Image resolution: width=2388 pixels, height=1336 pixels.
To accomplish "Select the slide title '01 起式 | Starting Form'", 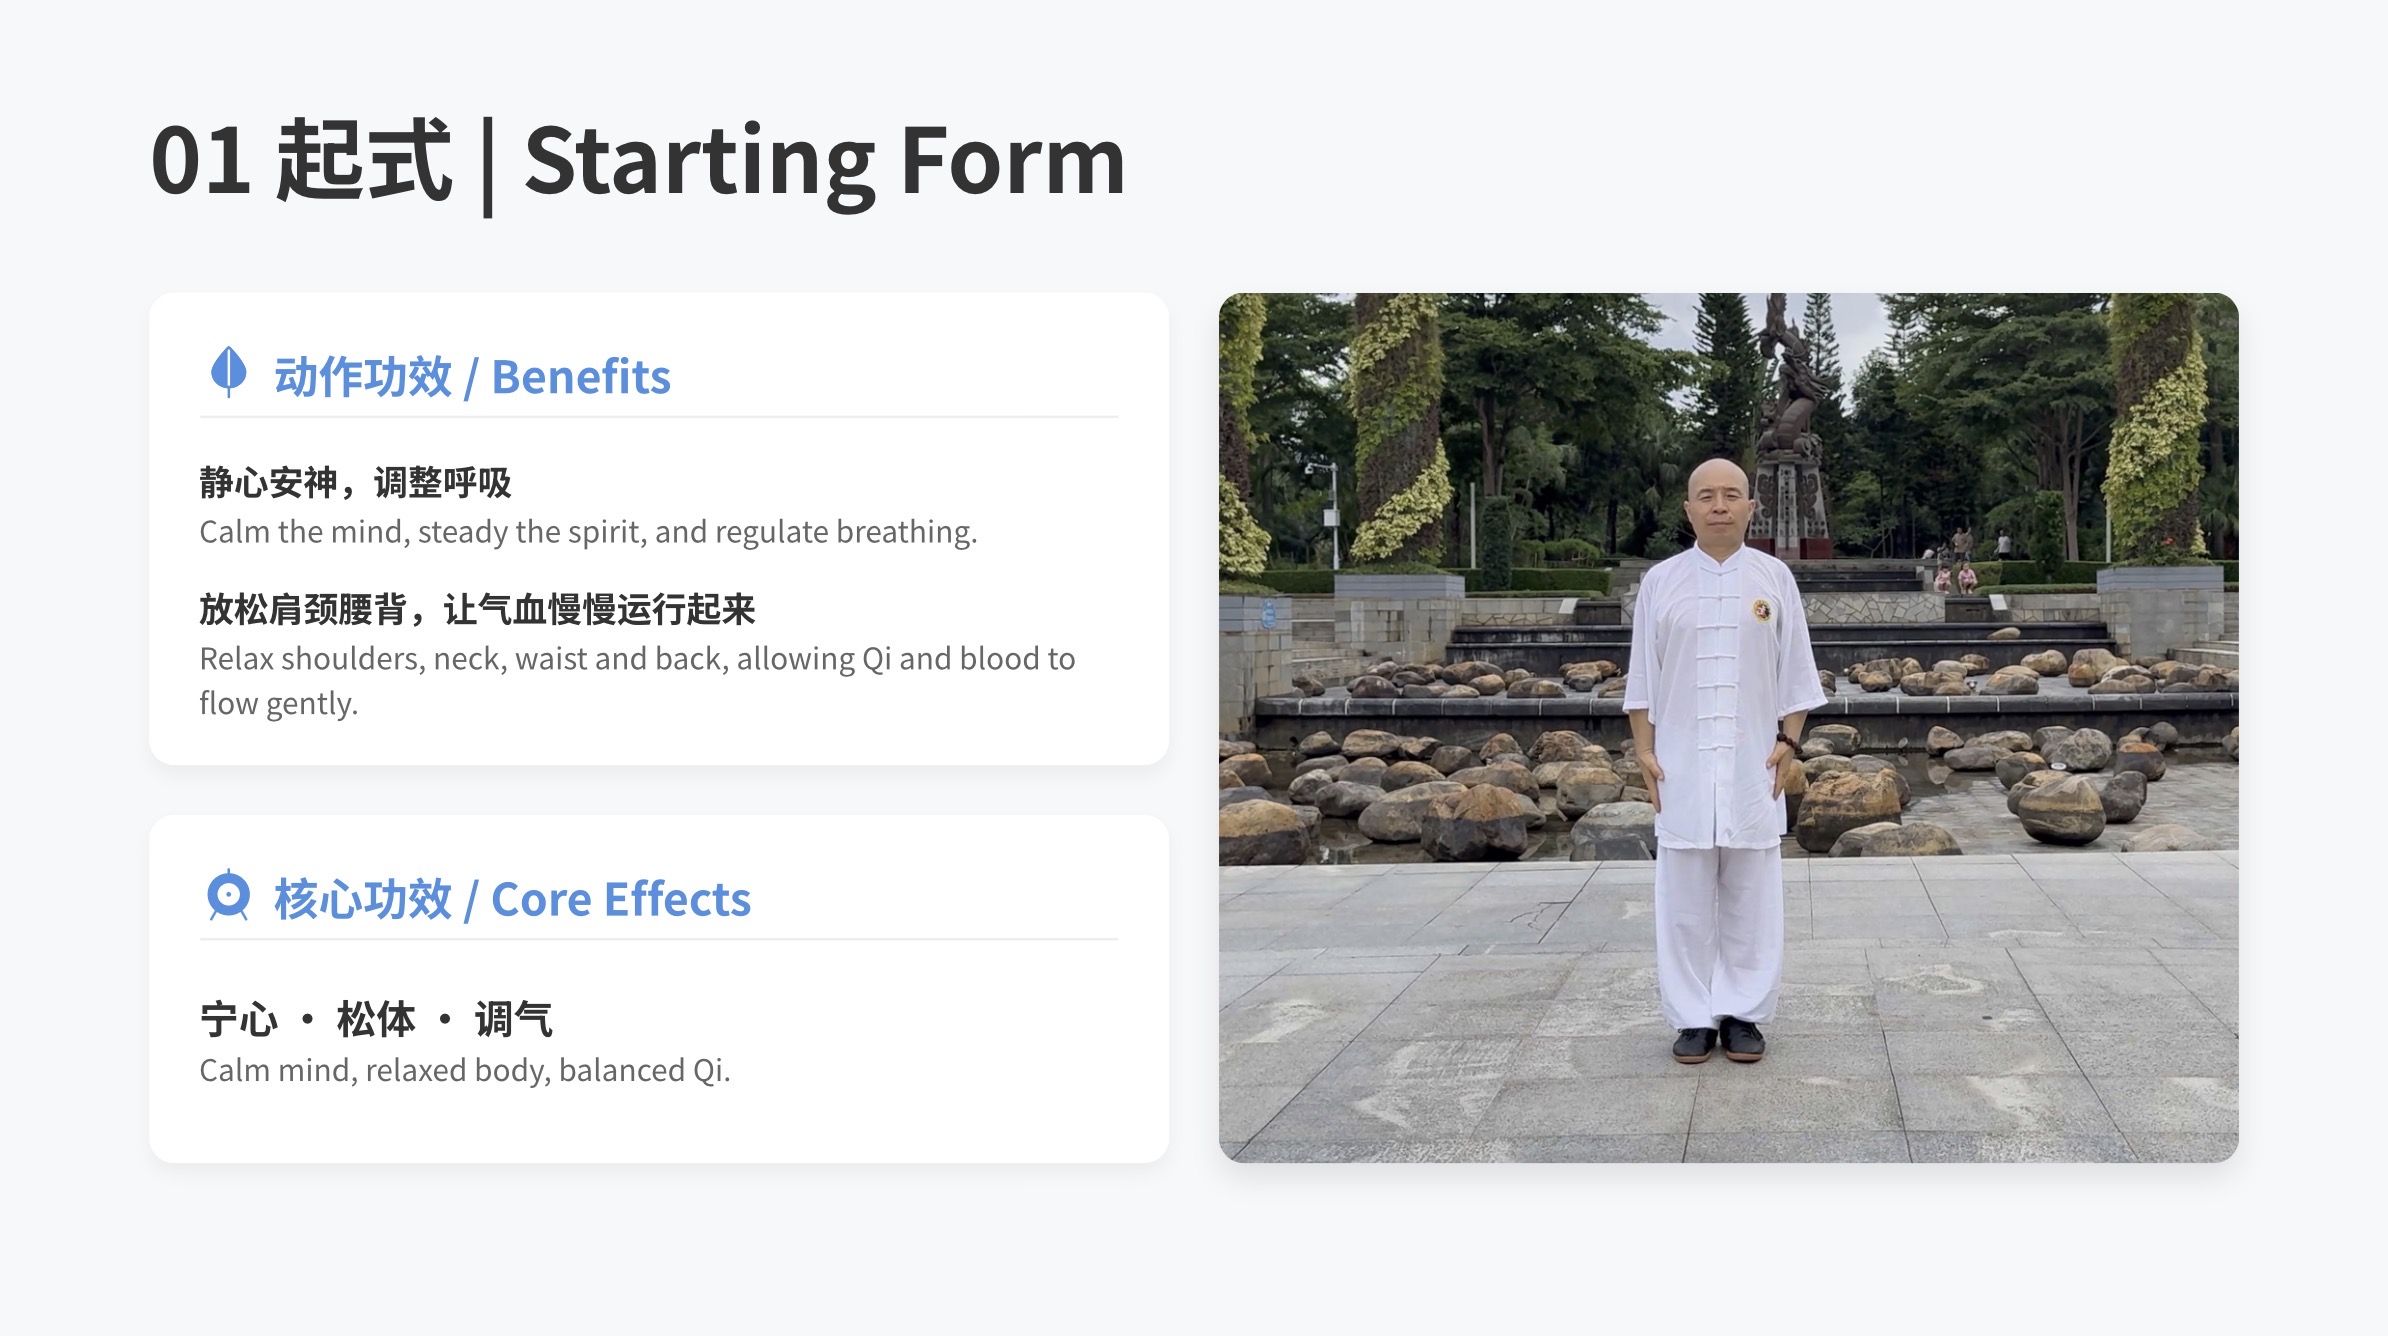I will (638, 163).
